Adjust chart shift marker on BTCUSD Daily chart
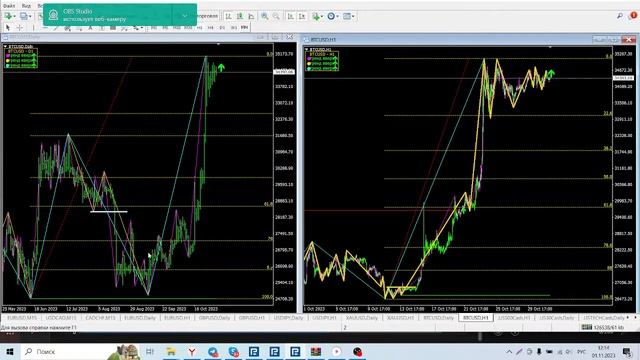Viewport: 640px width, 360px height. (218, 44)
